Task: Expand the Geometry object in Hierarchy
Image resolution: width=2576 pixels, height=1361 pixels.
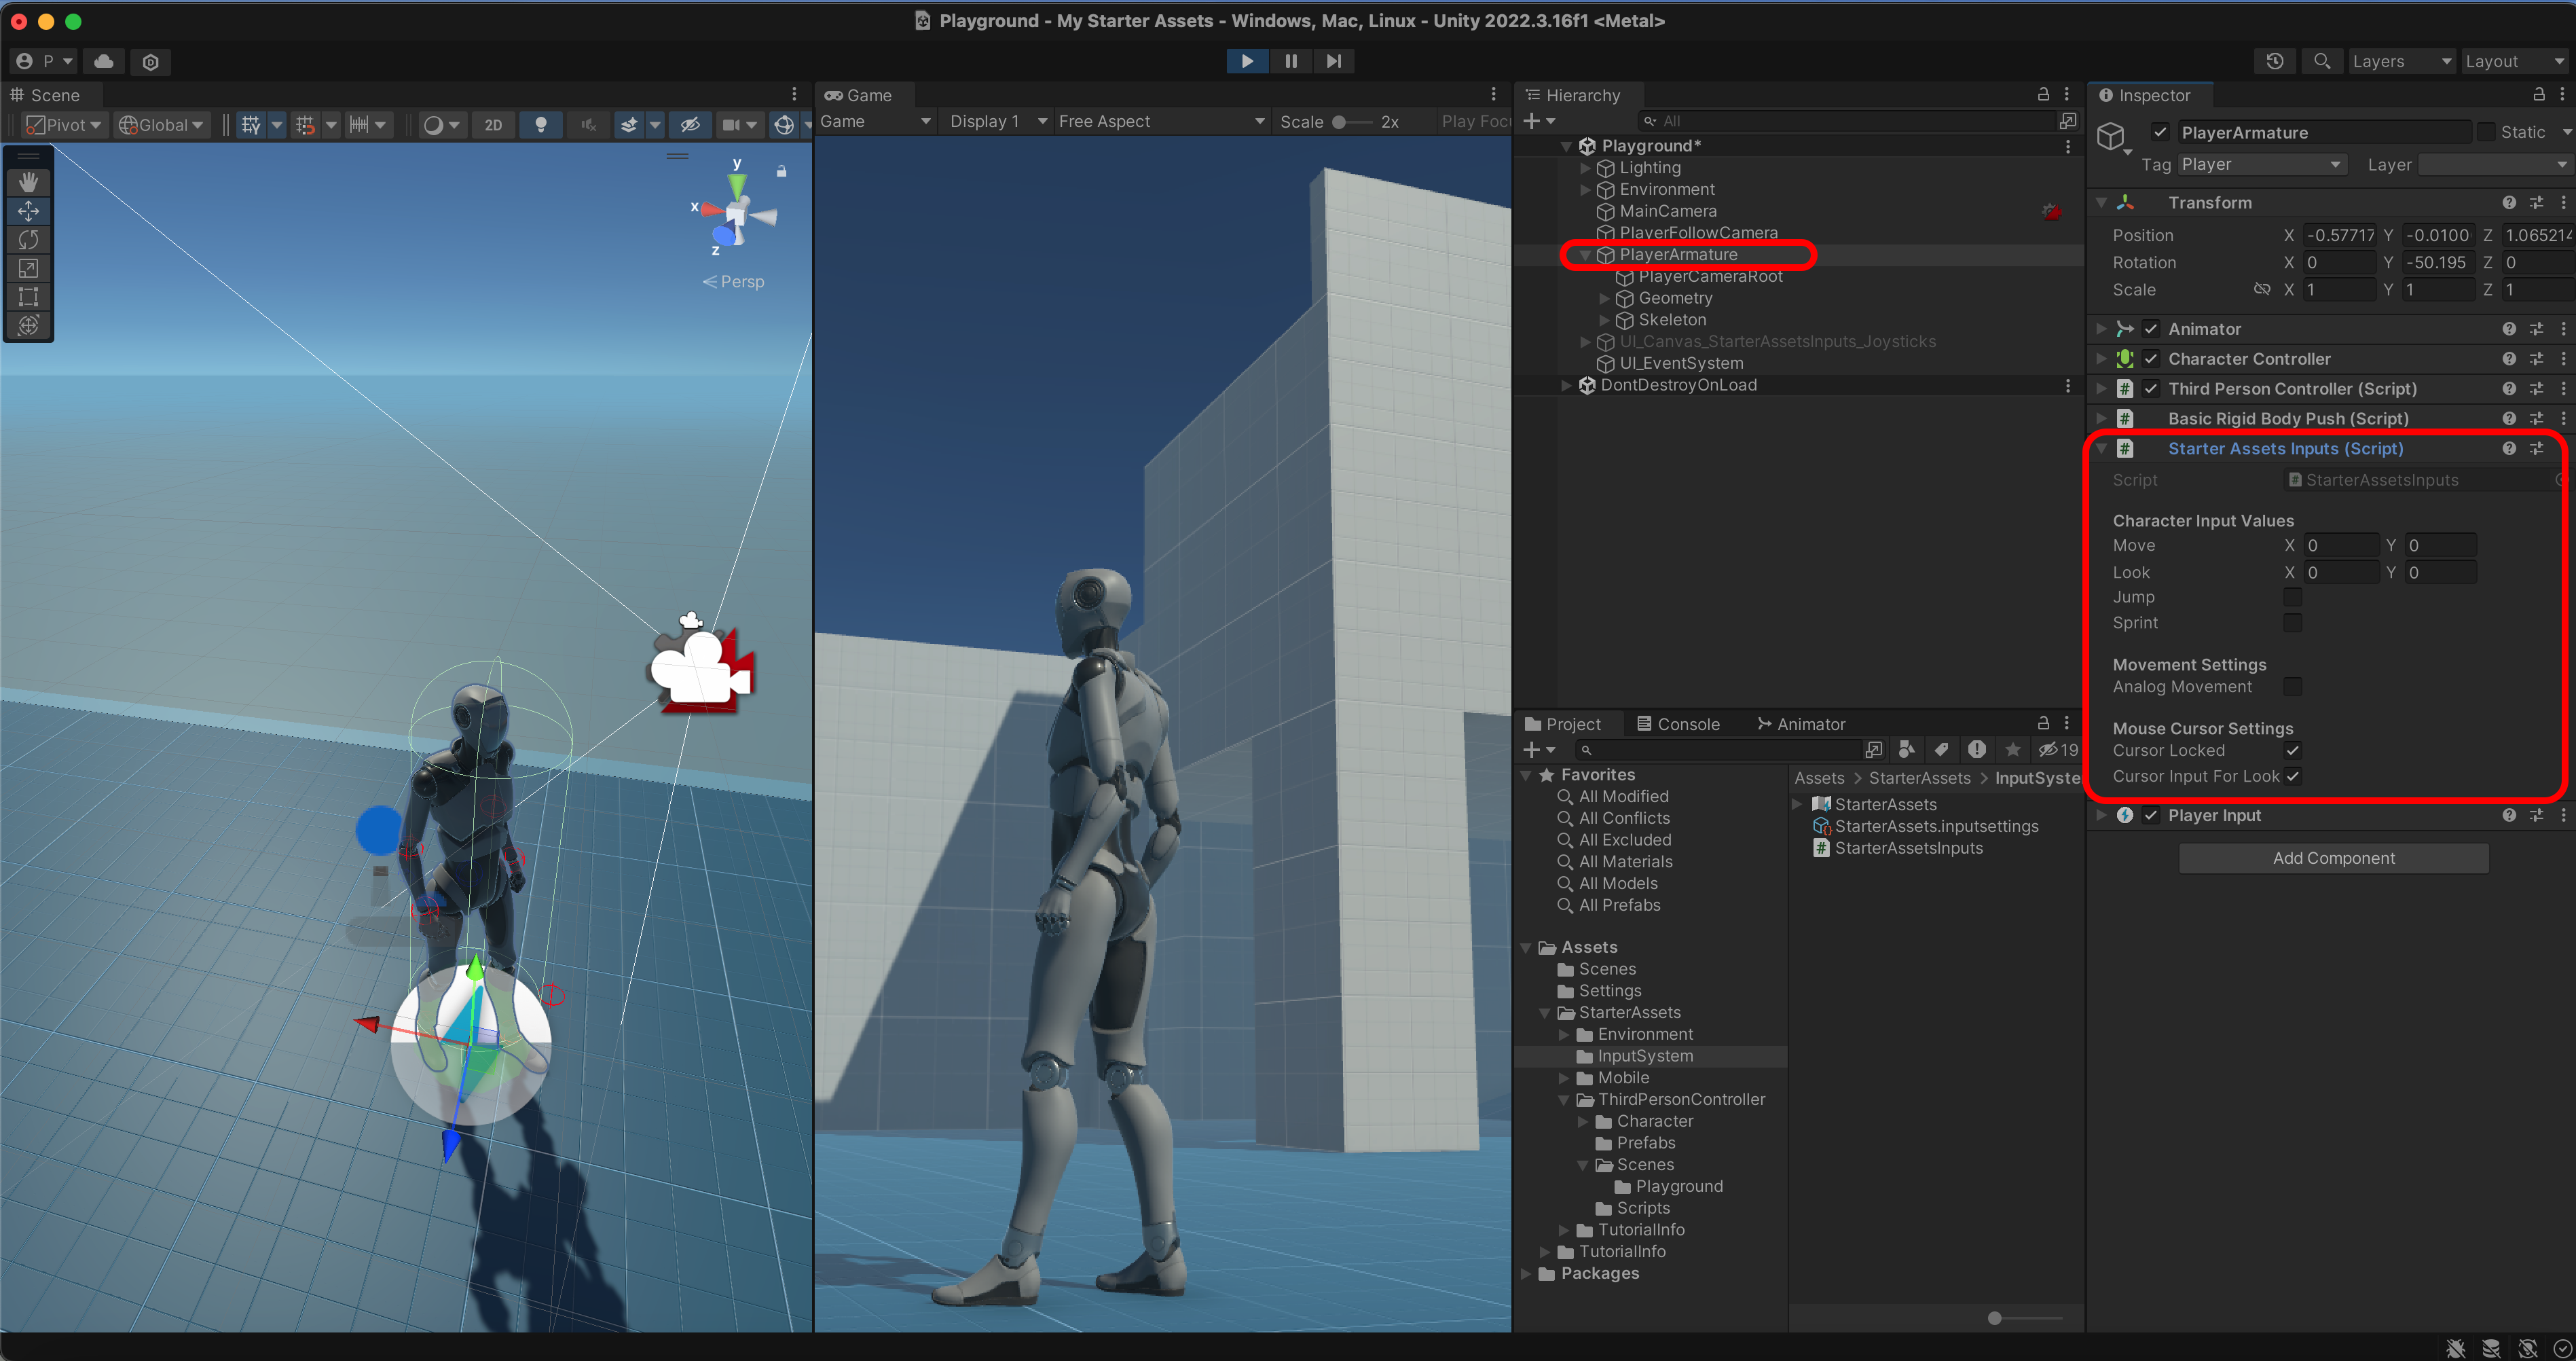Action: click(x=1604, y=298)
